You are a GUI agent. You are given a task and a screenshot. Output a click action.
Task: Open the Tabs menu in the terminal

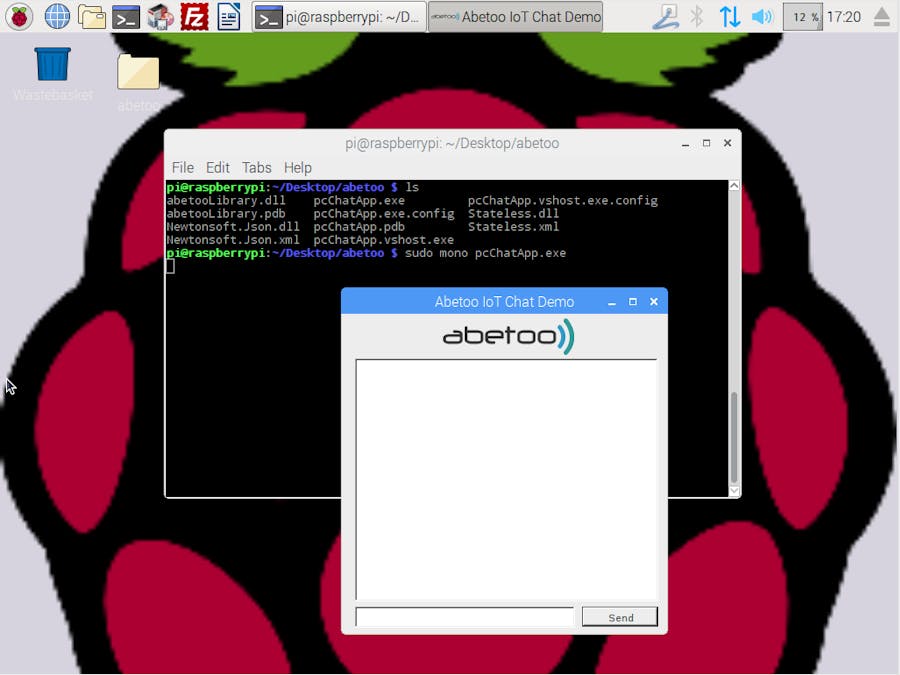256,167
